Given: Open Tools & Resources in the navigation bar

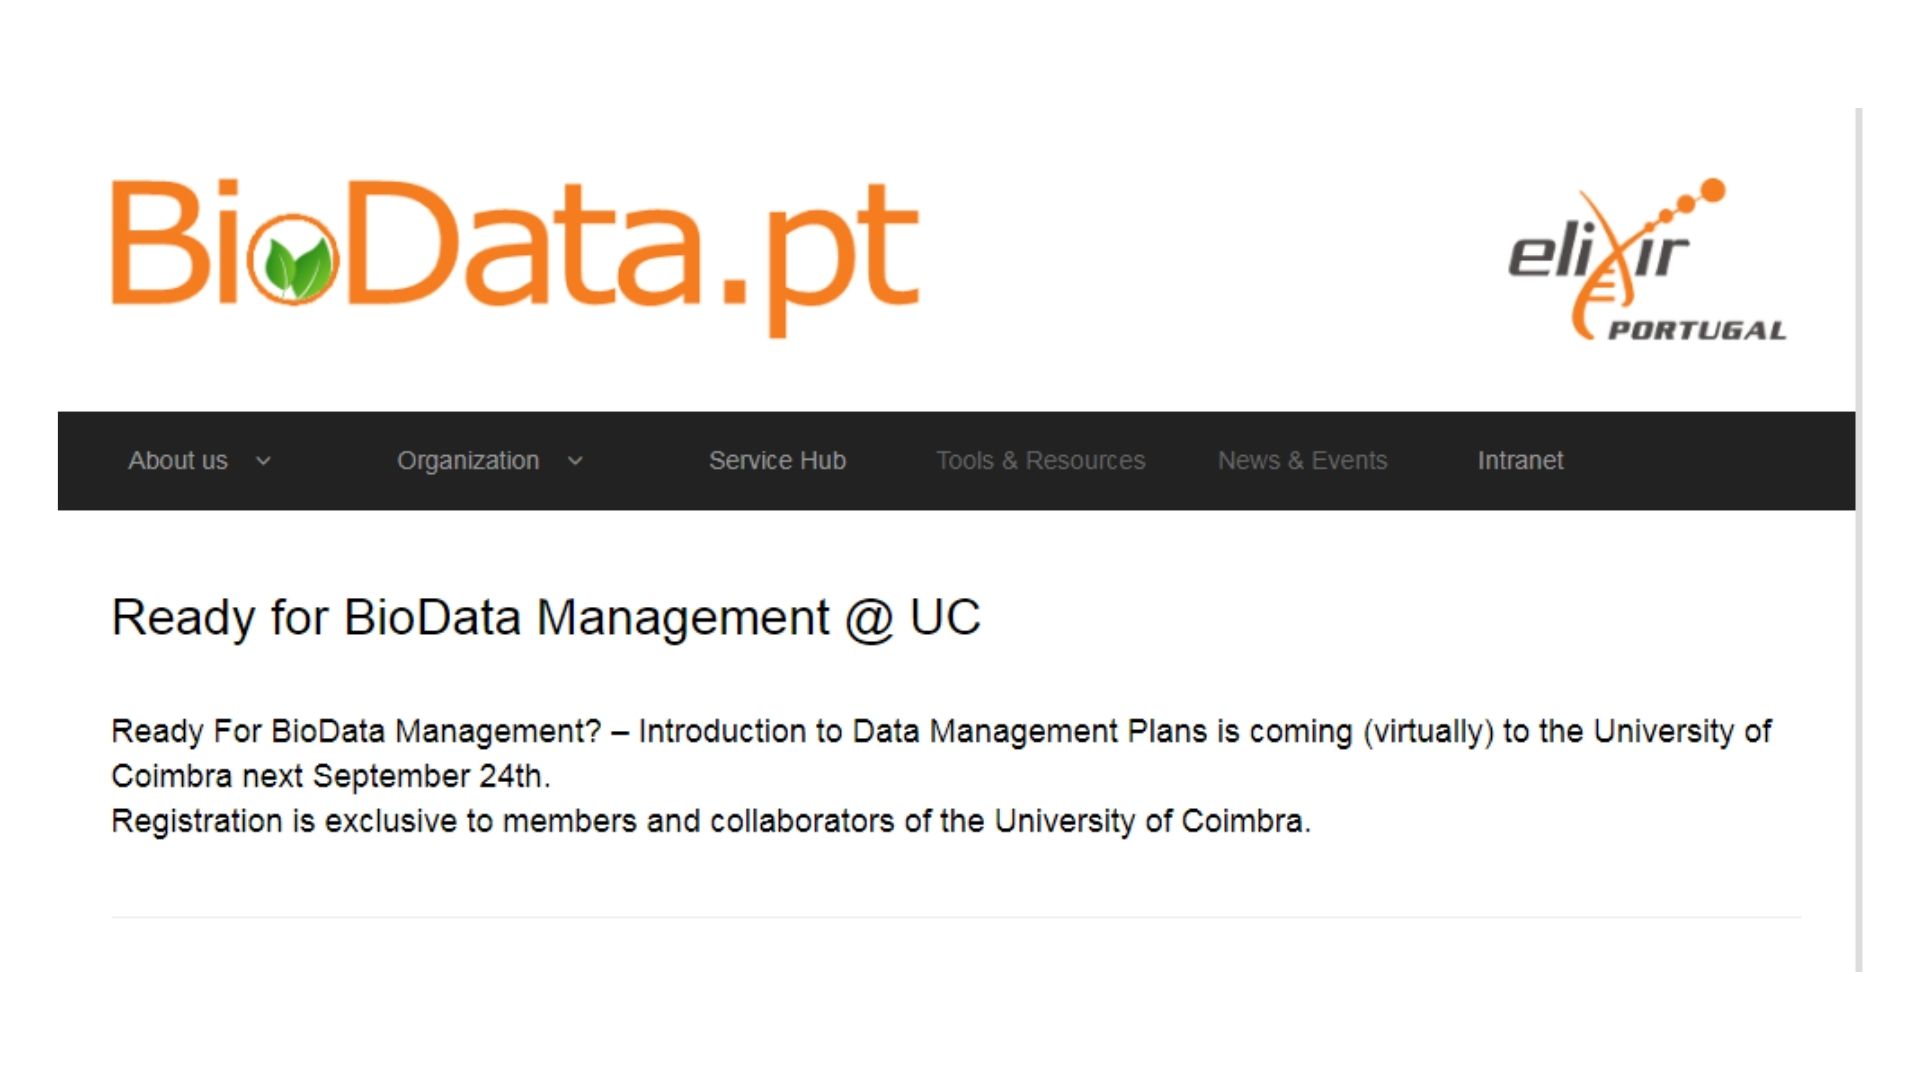Looking at the screenshot, I should click(1040, 461).
